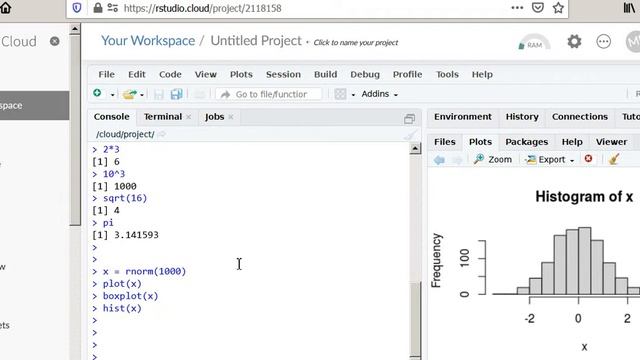
Task: Select the Console tab
Action: 111,117
